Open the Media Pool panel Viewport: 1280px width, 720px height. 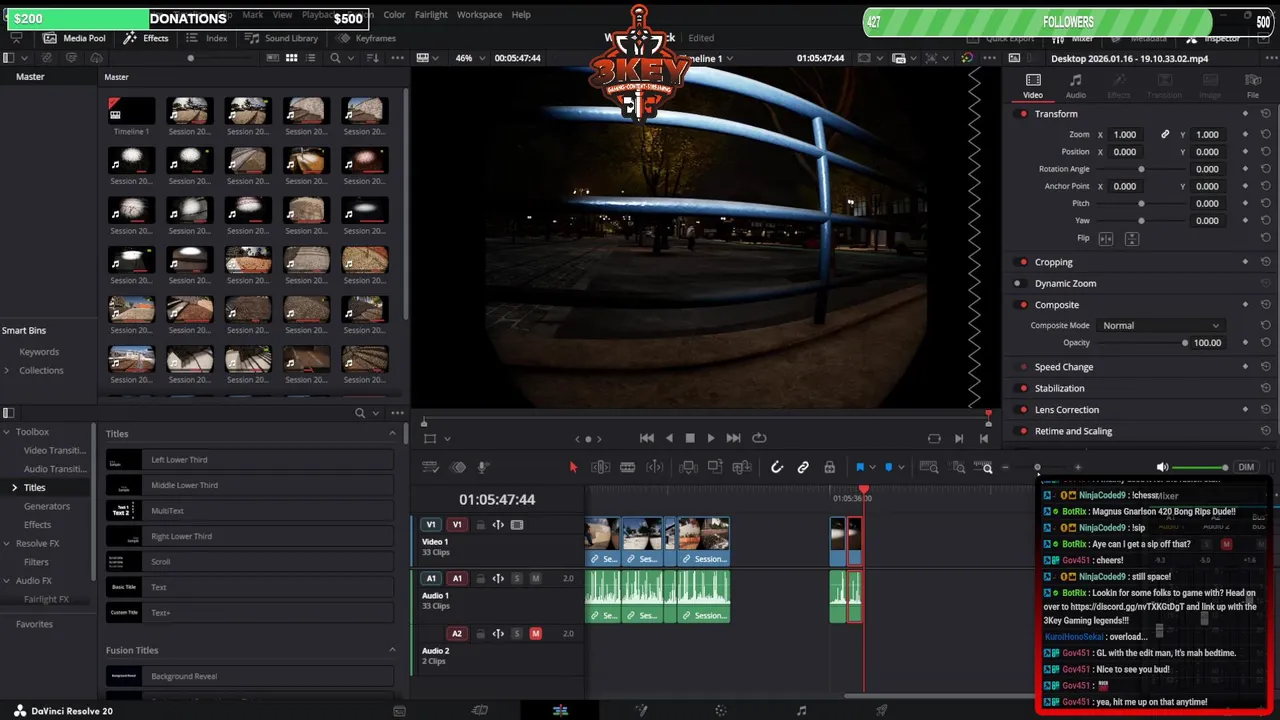pos(73,38)
